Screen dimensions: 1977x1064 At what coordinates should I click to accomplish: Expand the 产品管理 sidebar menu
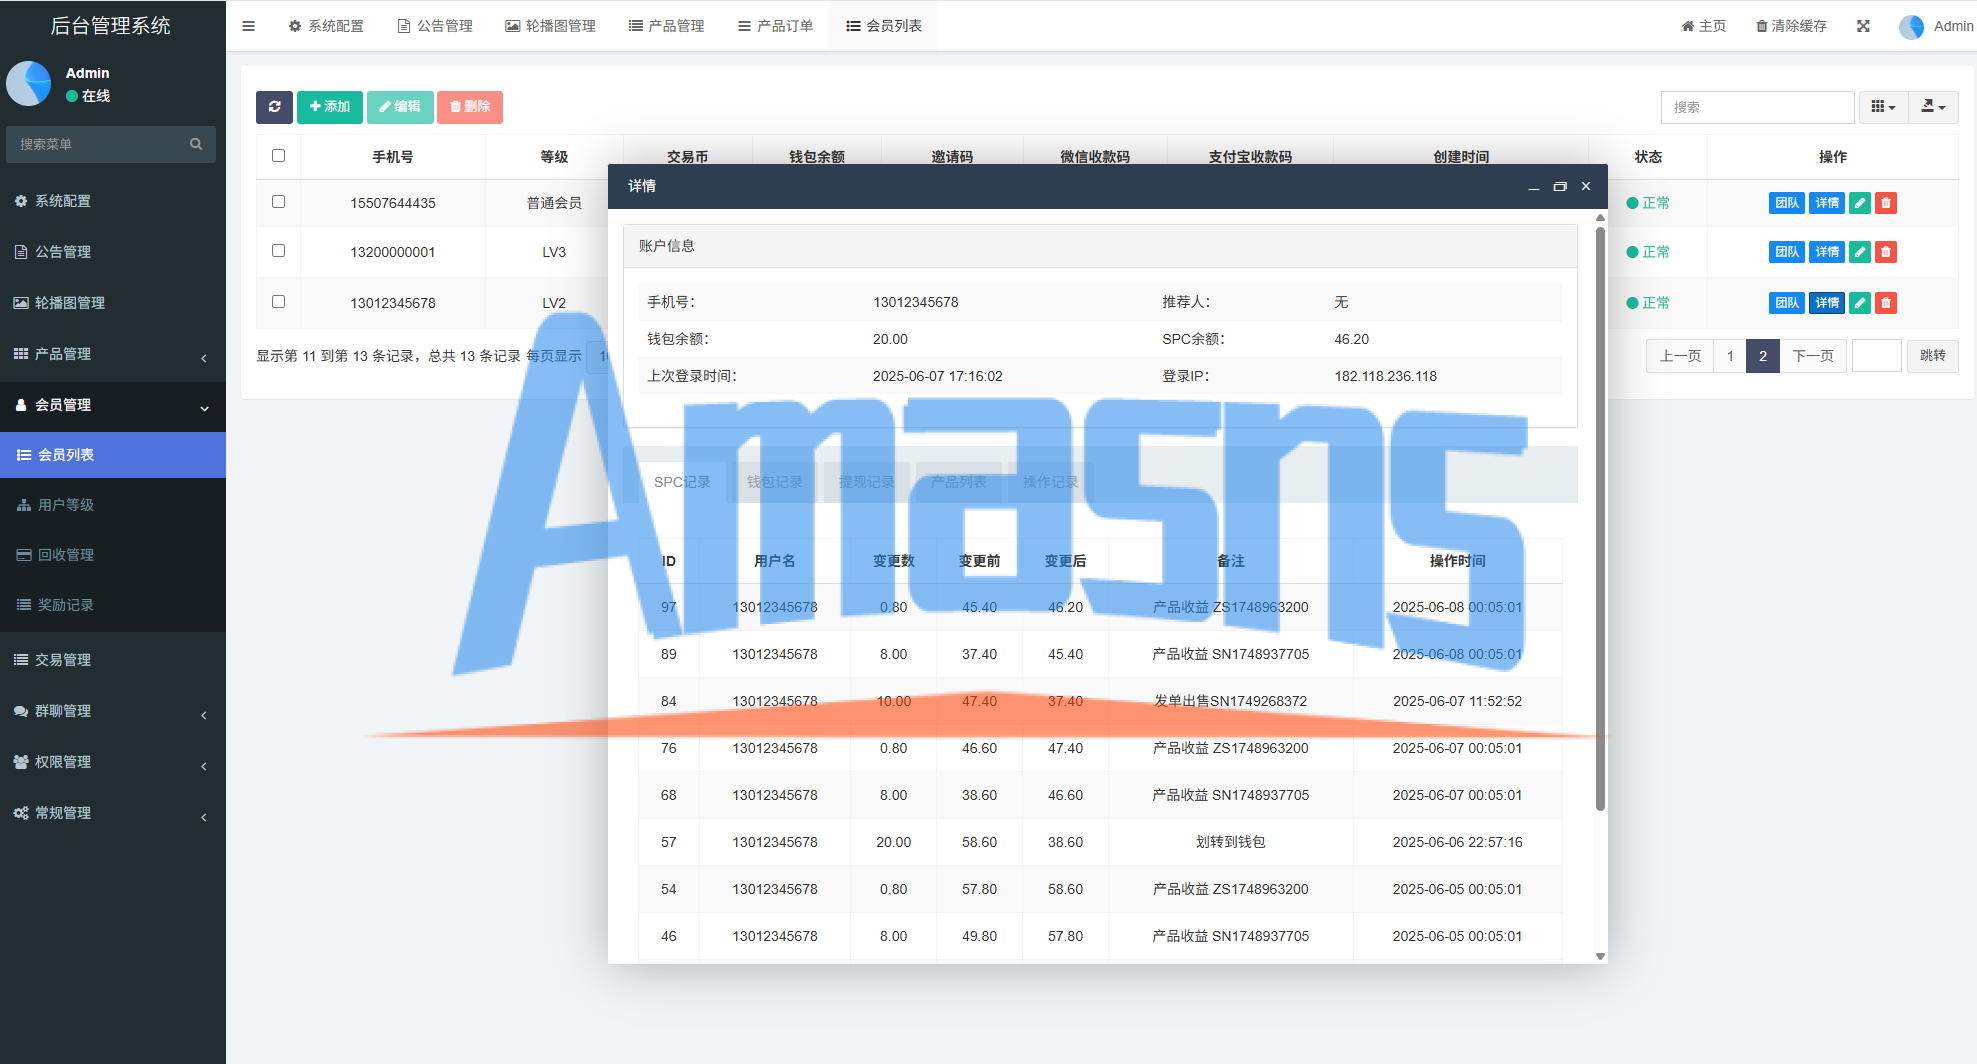coord(112,354)
